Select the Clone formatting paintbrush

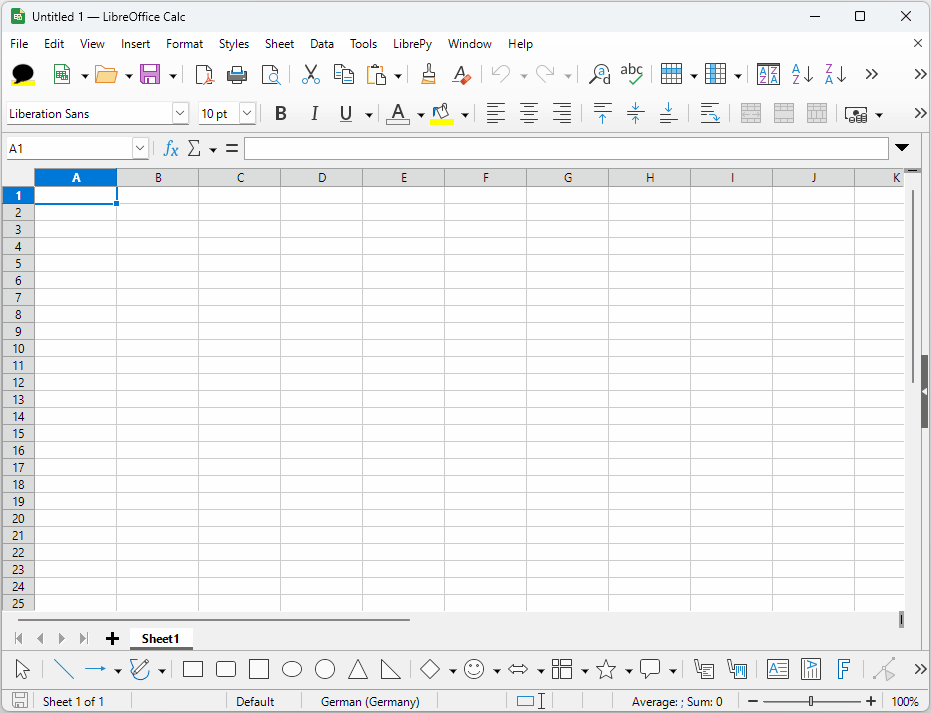pyautogui.click(x=429, y=74)
